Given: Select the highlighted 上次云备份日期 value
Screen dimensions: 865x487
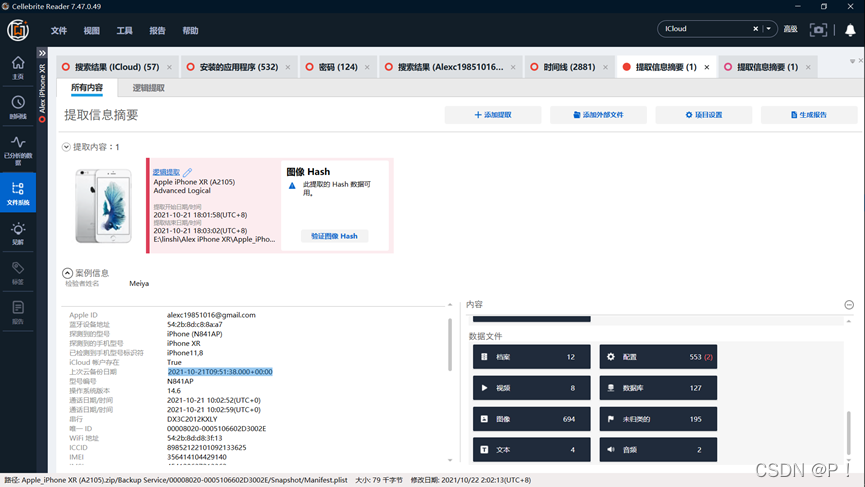Looking at the screenshot, I should (x=220, y=372).
